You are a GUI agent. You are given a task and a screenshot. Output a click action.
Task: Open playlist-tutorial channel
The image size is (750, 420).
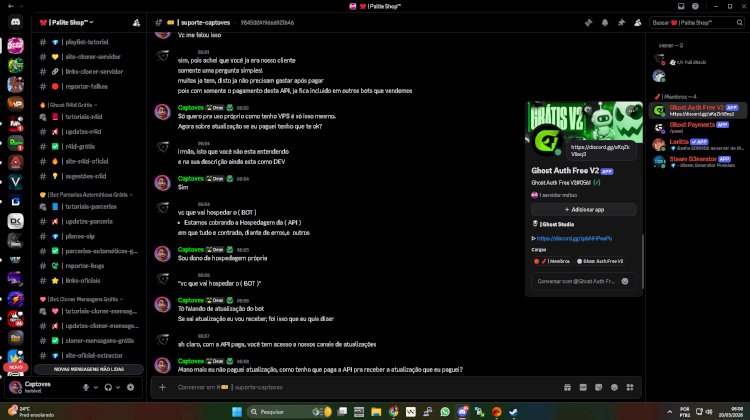point(88,42)
